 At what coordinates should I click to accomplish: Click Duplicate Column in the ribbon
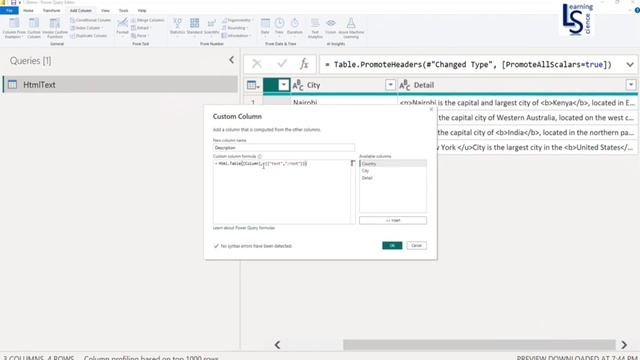coord(89,36)
